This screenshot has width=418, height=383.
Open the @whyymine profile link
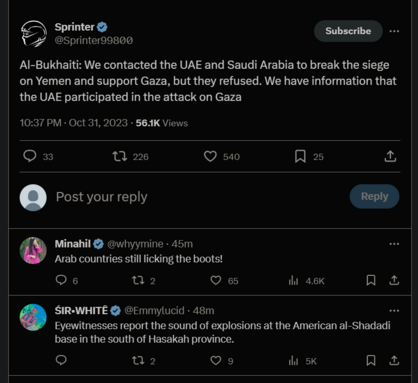pyautogui.click(x=135, y=244)
